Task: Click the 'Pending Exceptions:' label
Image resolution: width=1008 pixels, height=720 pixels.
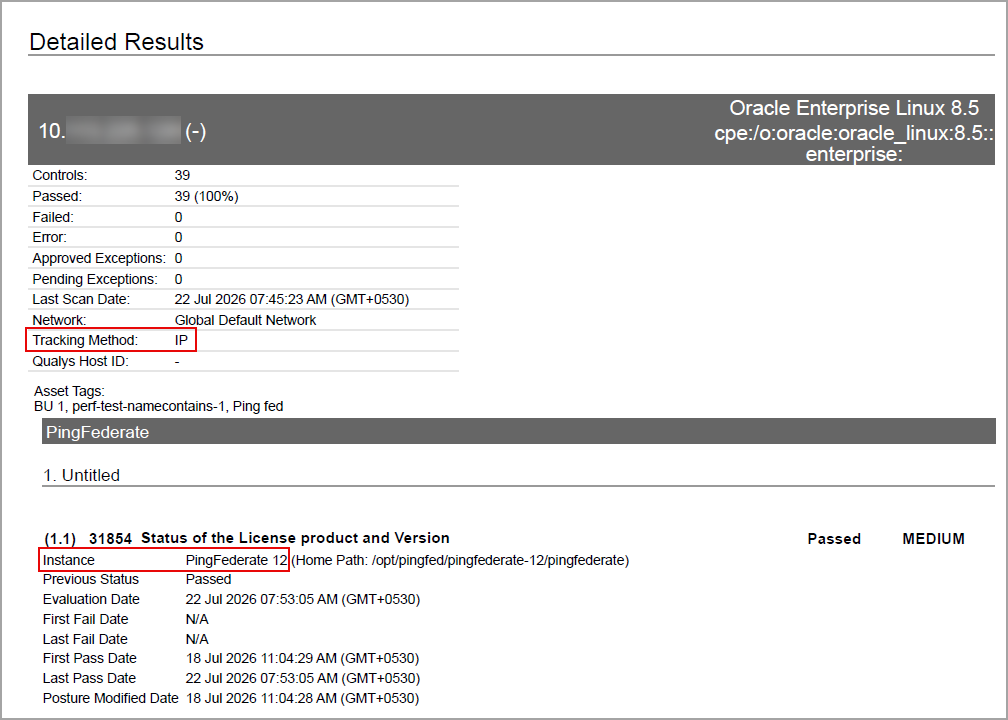Action: [x=95, y=279]
